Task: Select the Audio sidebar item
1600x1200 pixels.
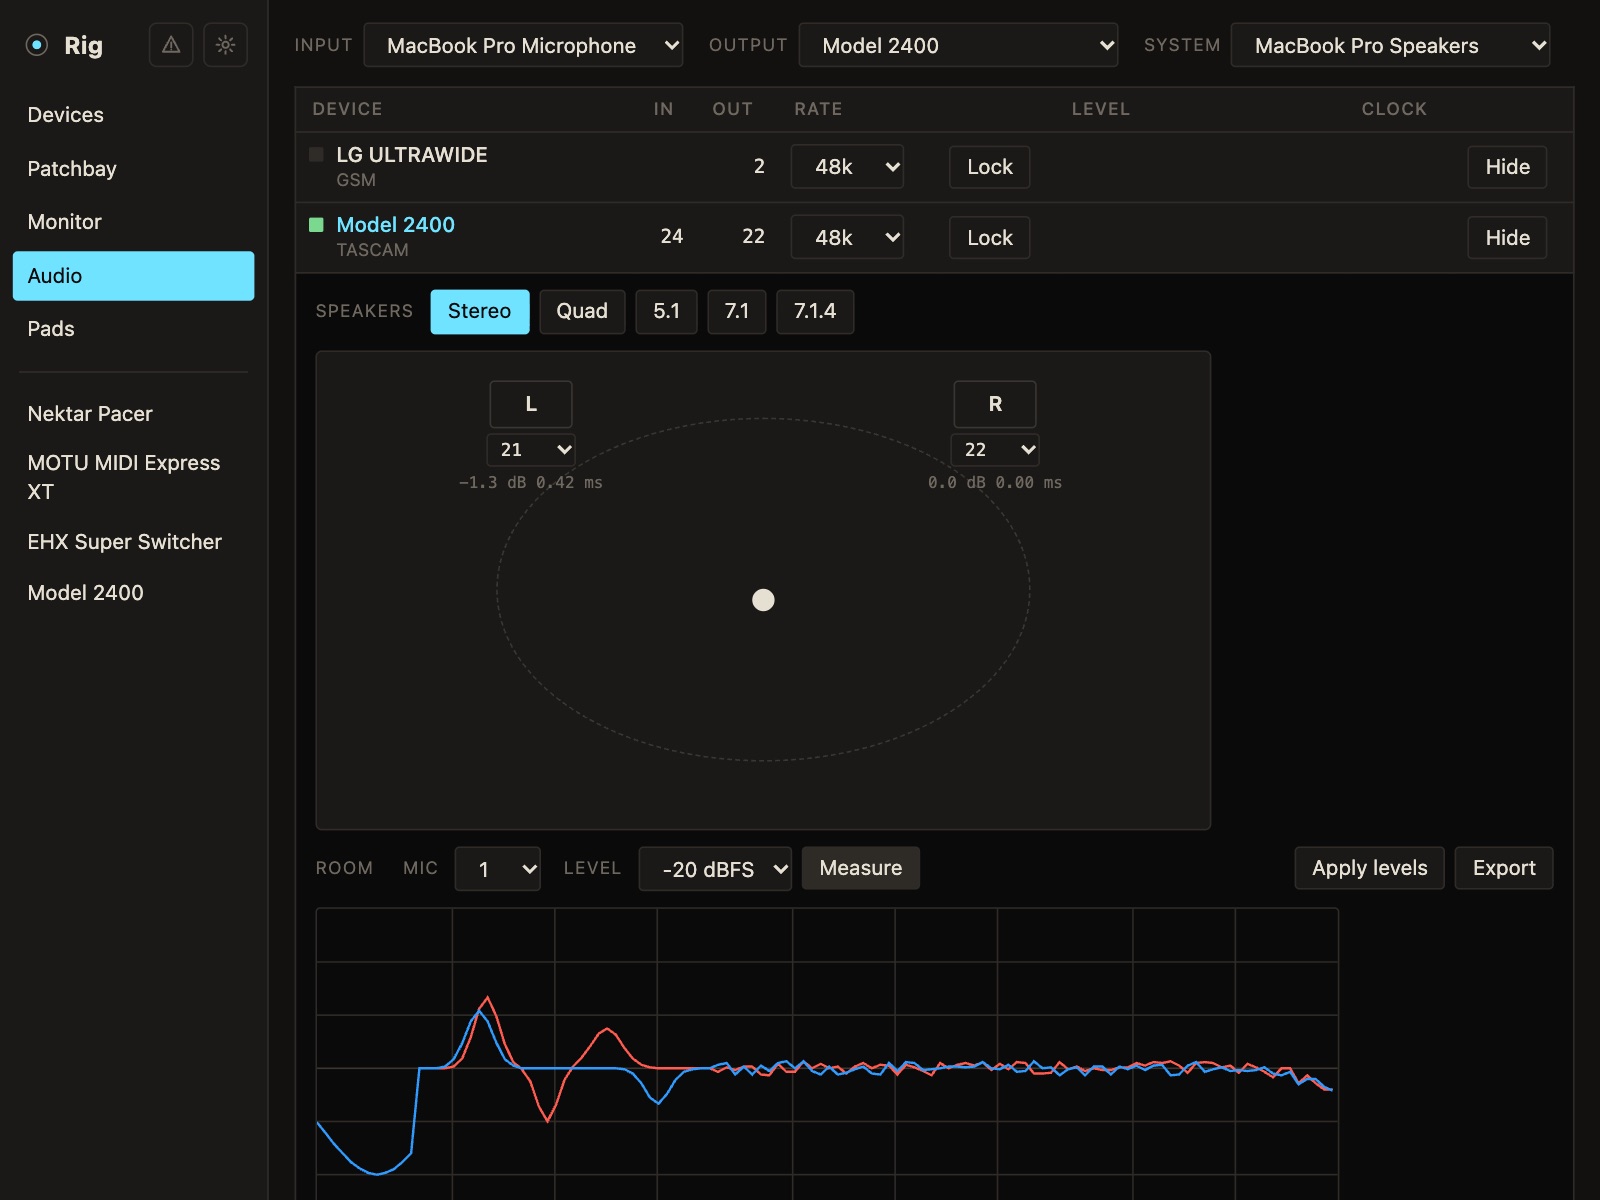Action: tap(133, 276)
